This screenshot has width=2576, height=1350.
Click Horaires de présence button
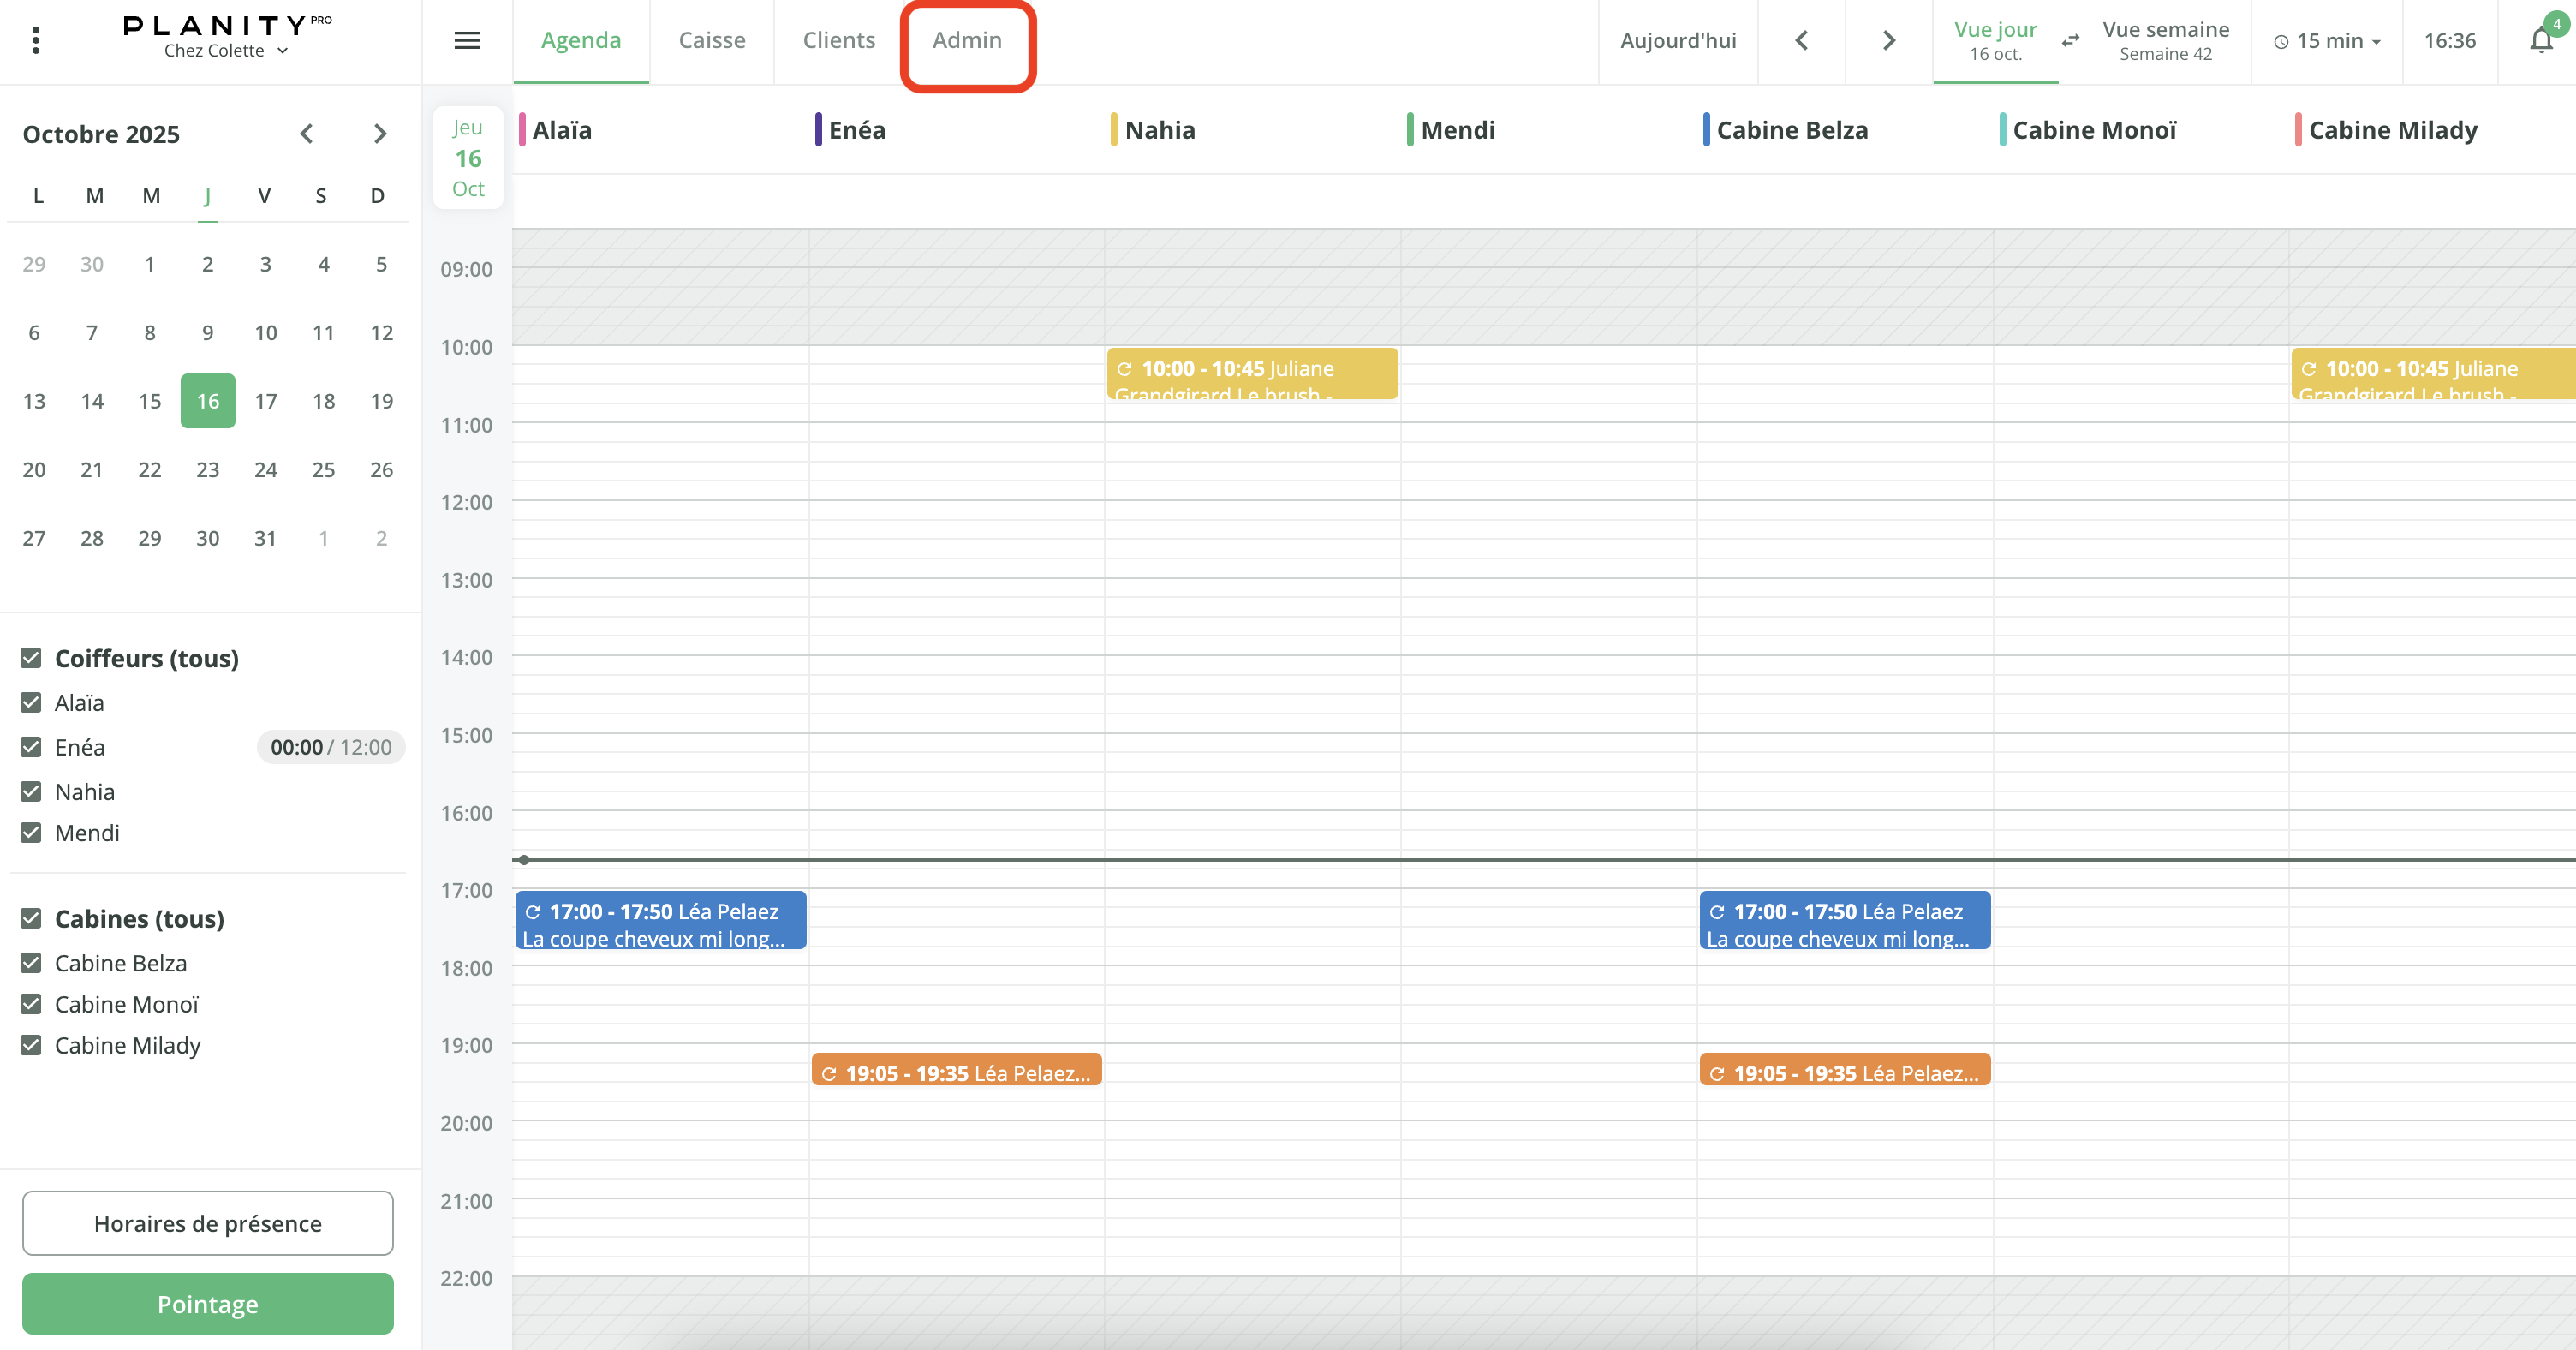click(x=207, y=1222)
